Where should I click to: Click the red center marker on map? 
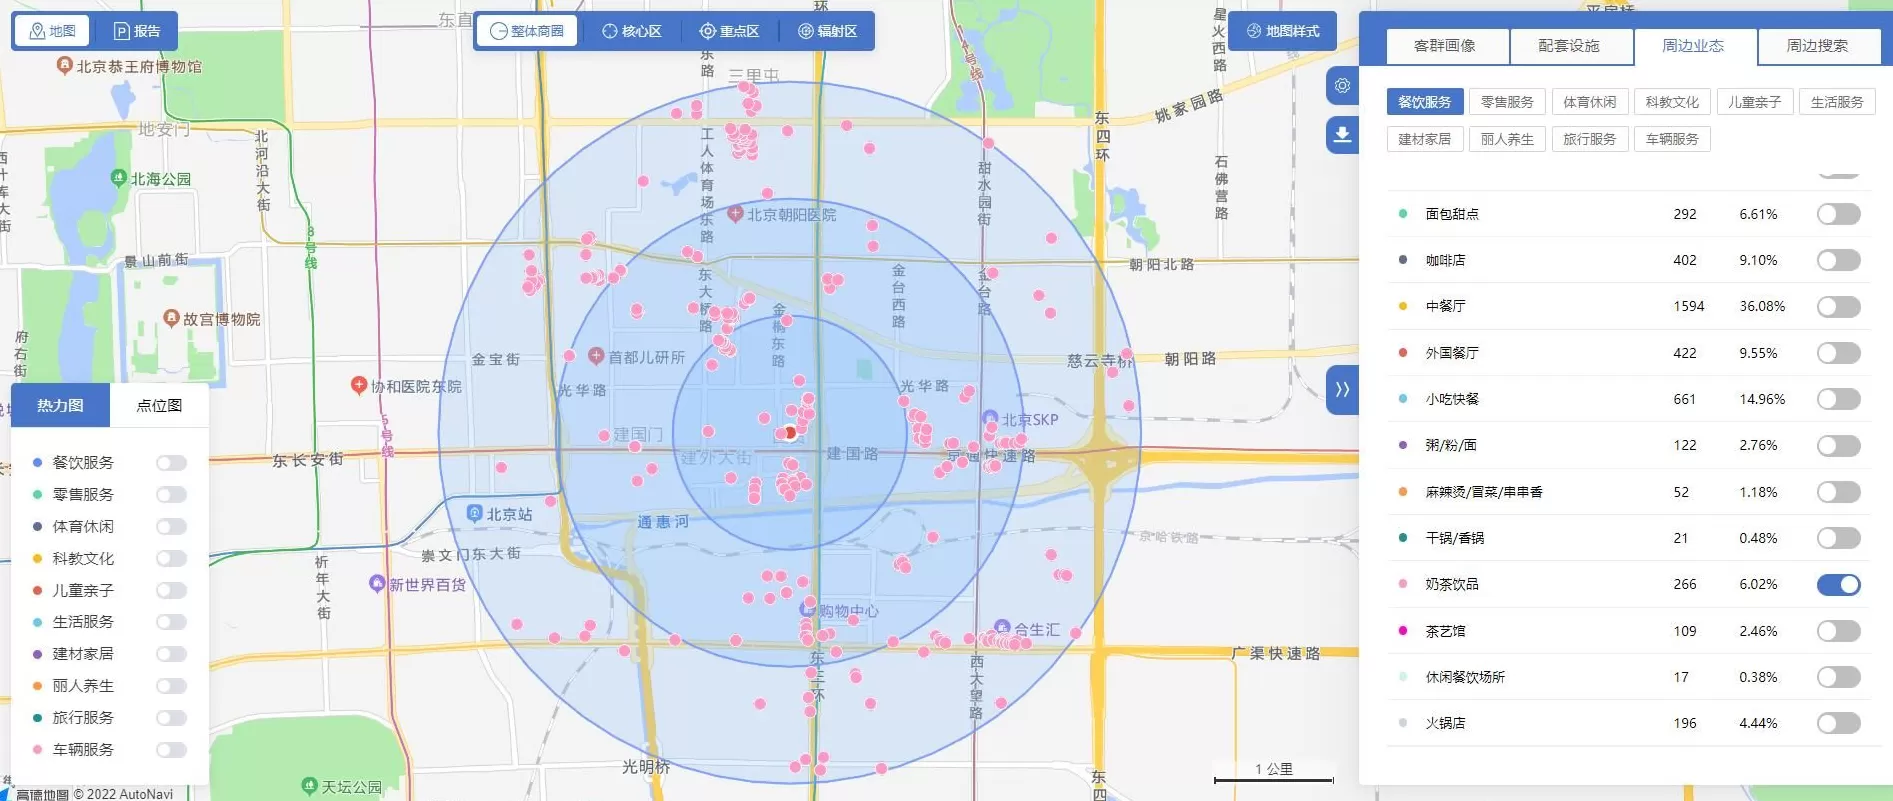[790, 433]
